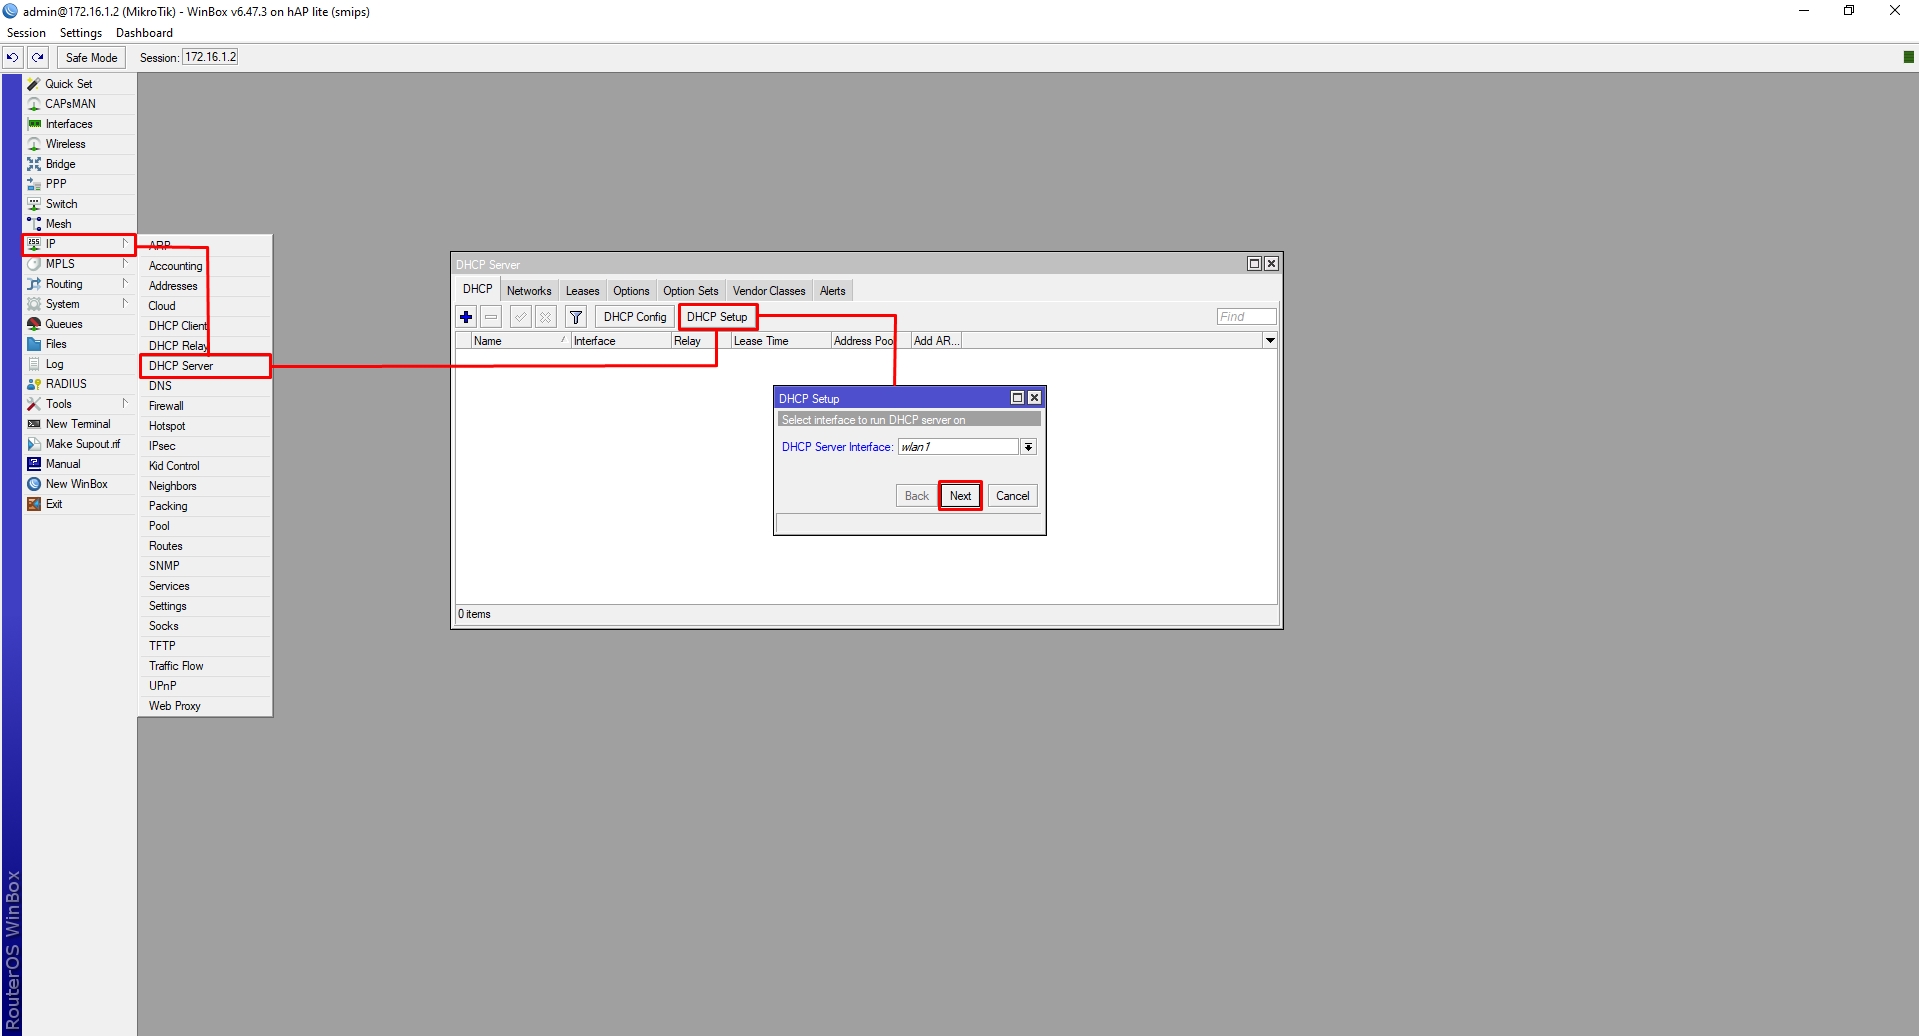Sort by the Lease Time column header
Image resolution: width=1919 pixels, height=1036 pixels.
click(781, 341)
